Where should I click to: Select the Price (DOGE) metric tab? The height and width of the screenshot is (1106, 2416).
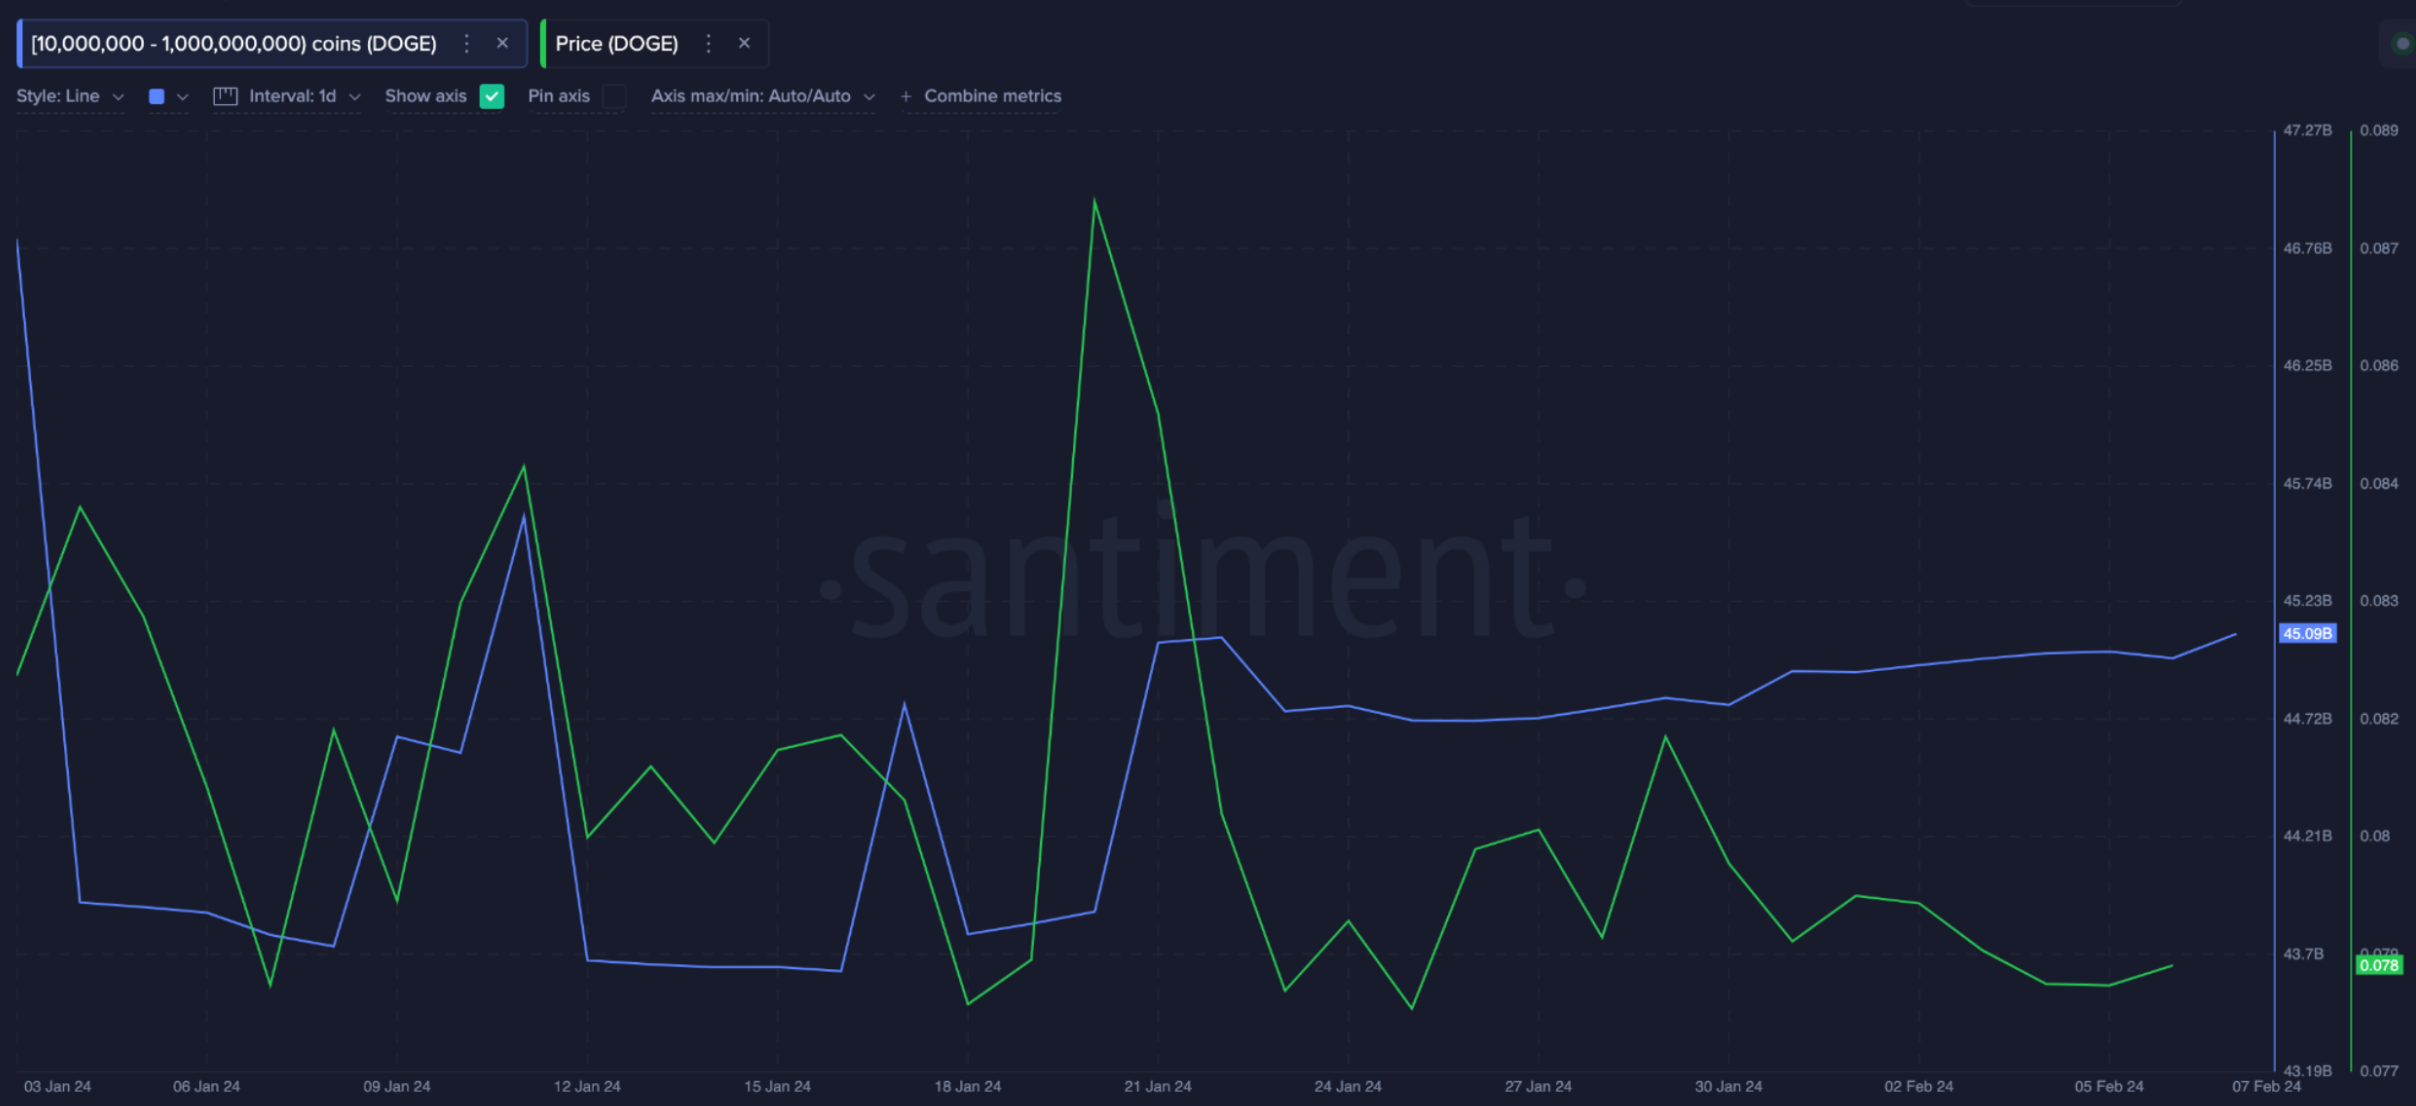(x=654, y=44)
